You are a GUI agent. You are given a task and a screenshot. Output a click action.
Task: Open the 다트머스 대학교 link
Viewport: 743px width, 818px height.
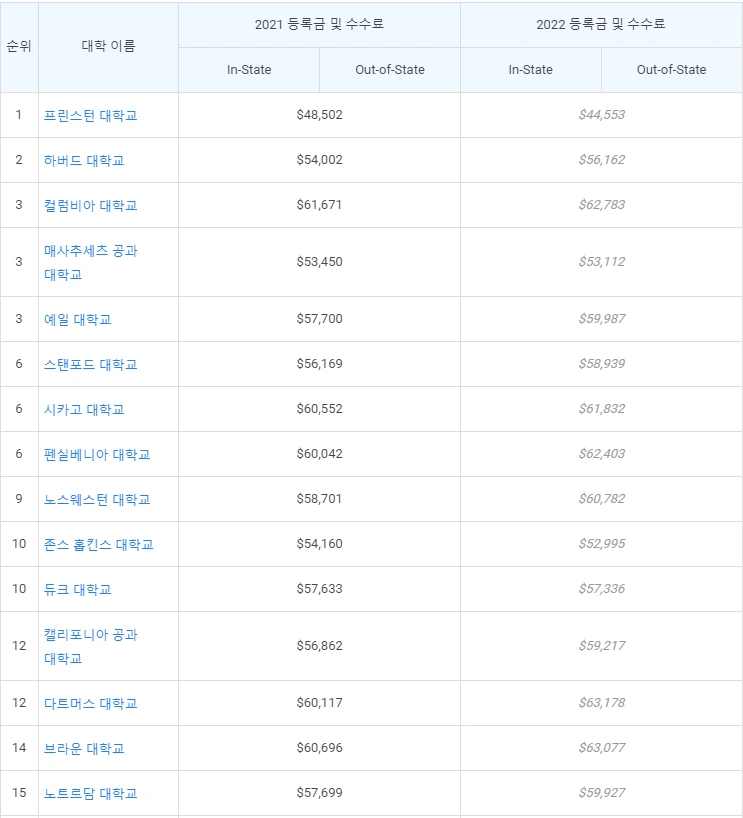[90, 703]
